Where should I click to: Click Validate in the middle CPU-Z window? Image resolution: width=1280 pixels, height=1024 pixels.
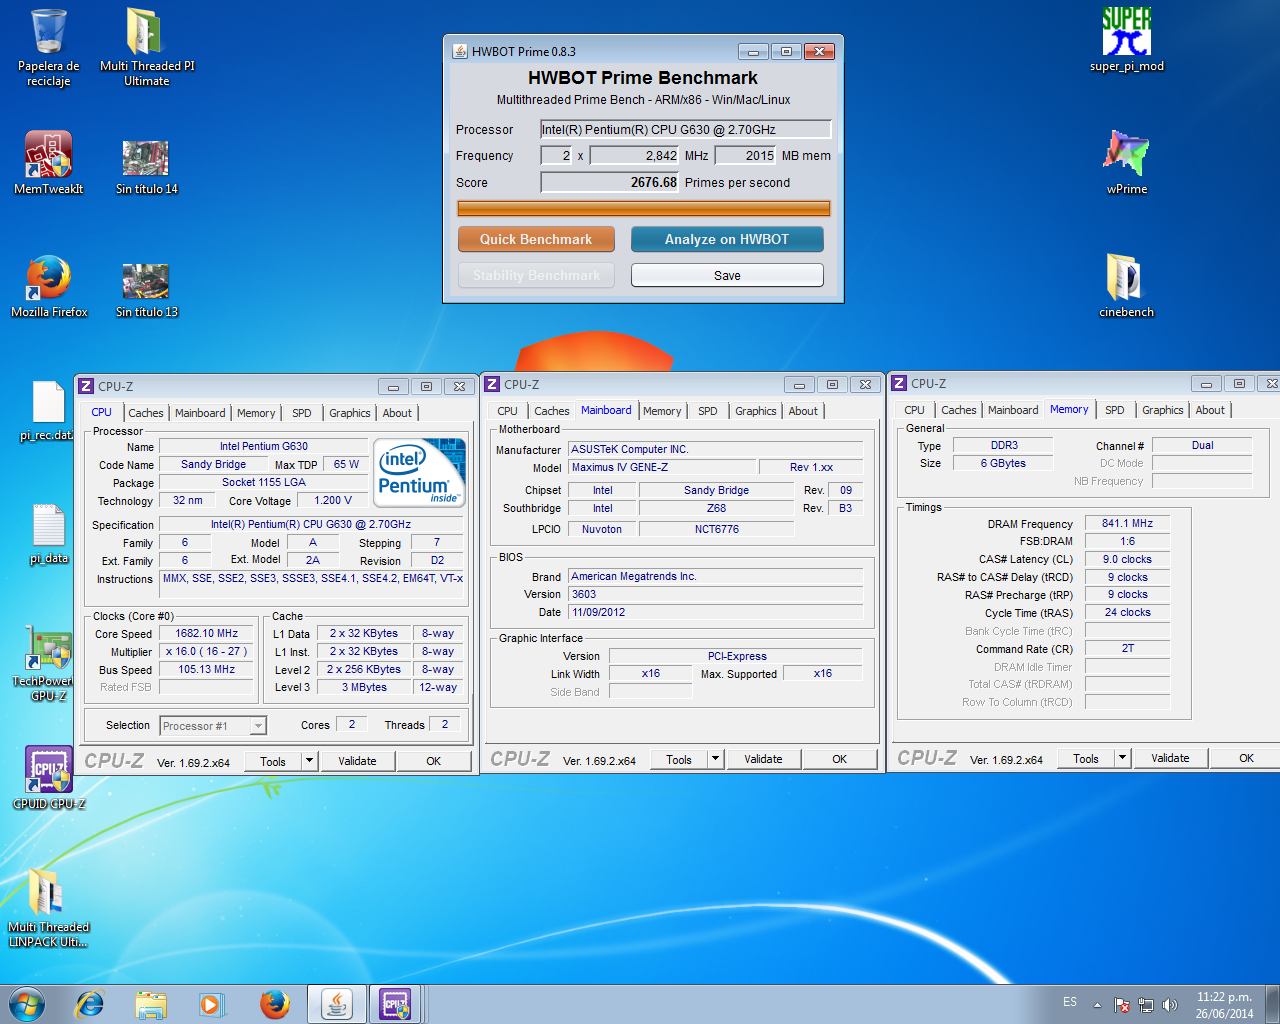click(x=763, y=759)
